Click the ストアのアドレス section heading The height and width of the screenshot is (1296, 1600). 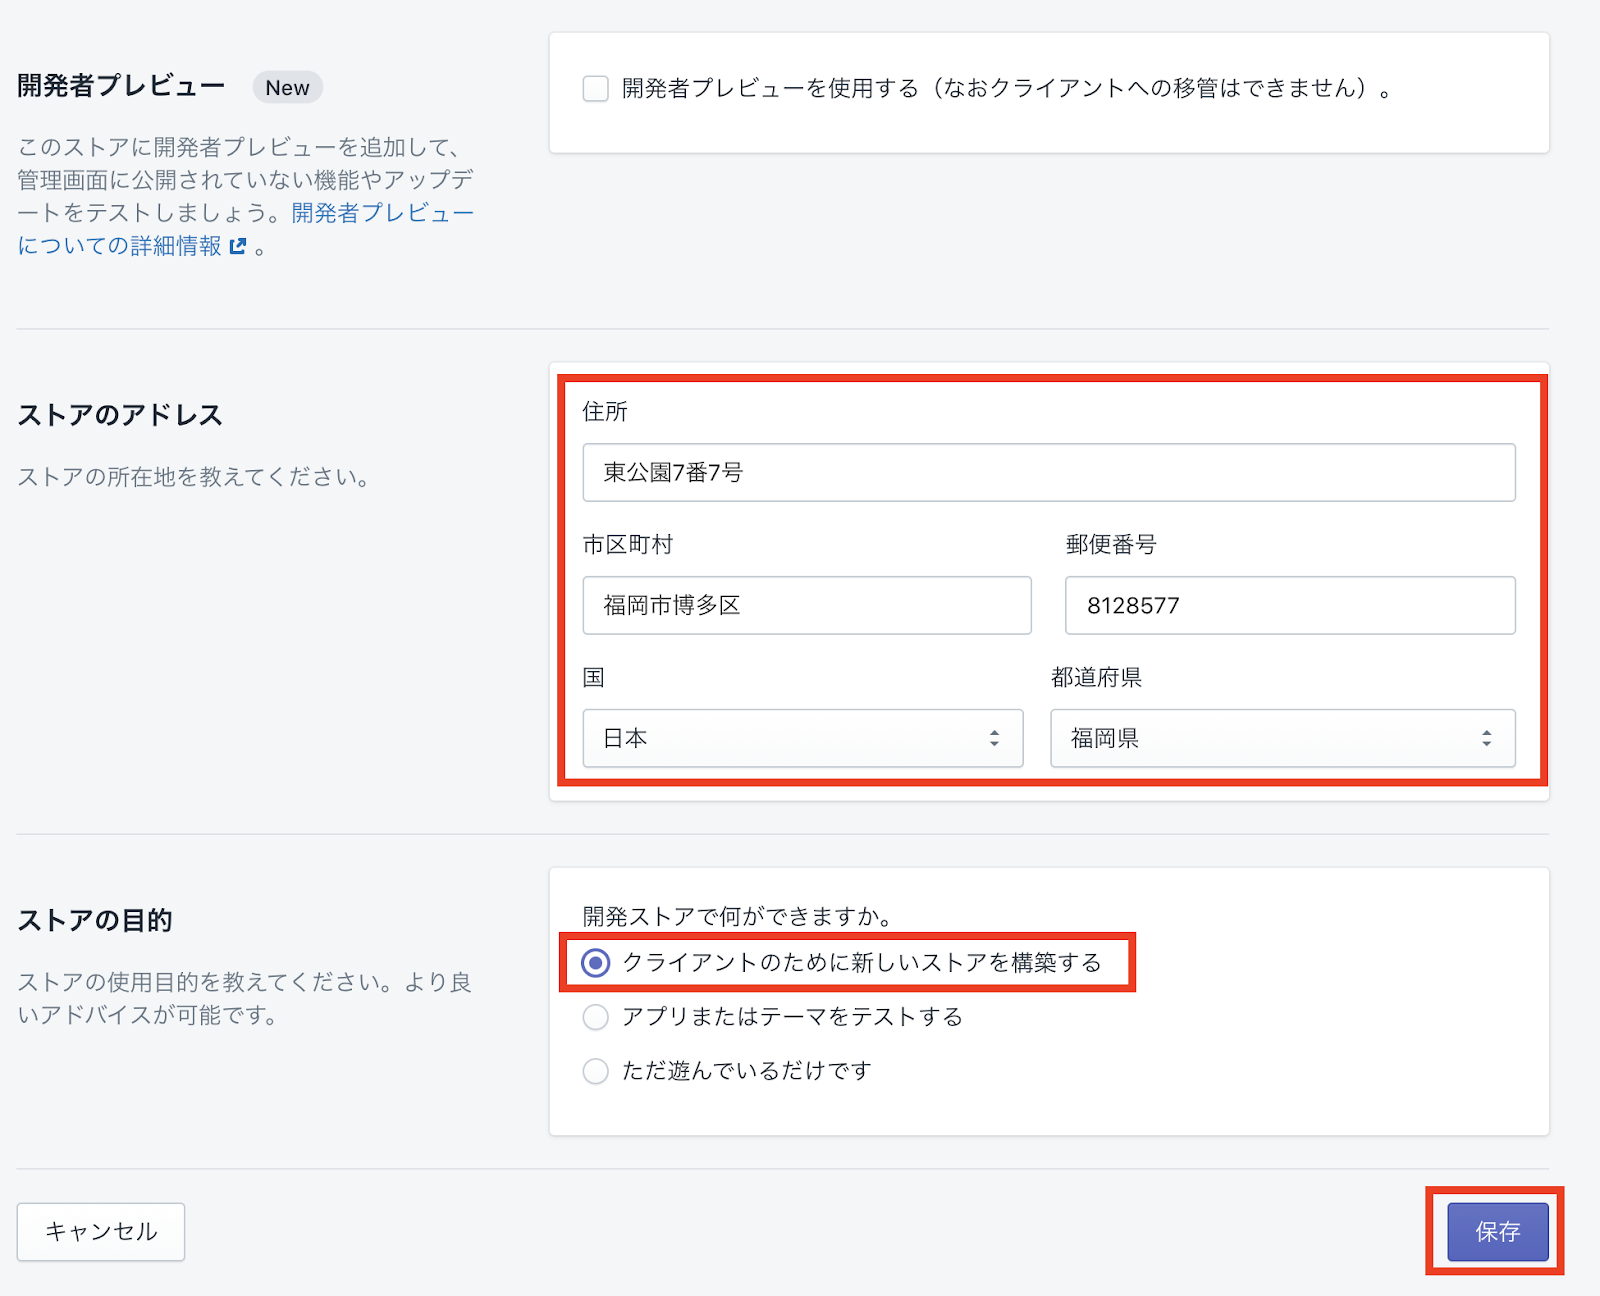coord(120,415)
